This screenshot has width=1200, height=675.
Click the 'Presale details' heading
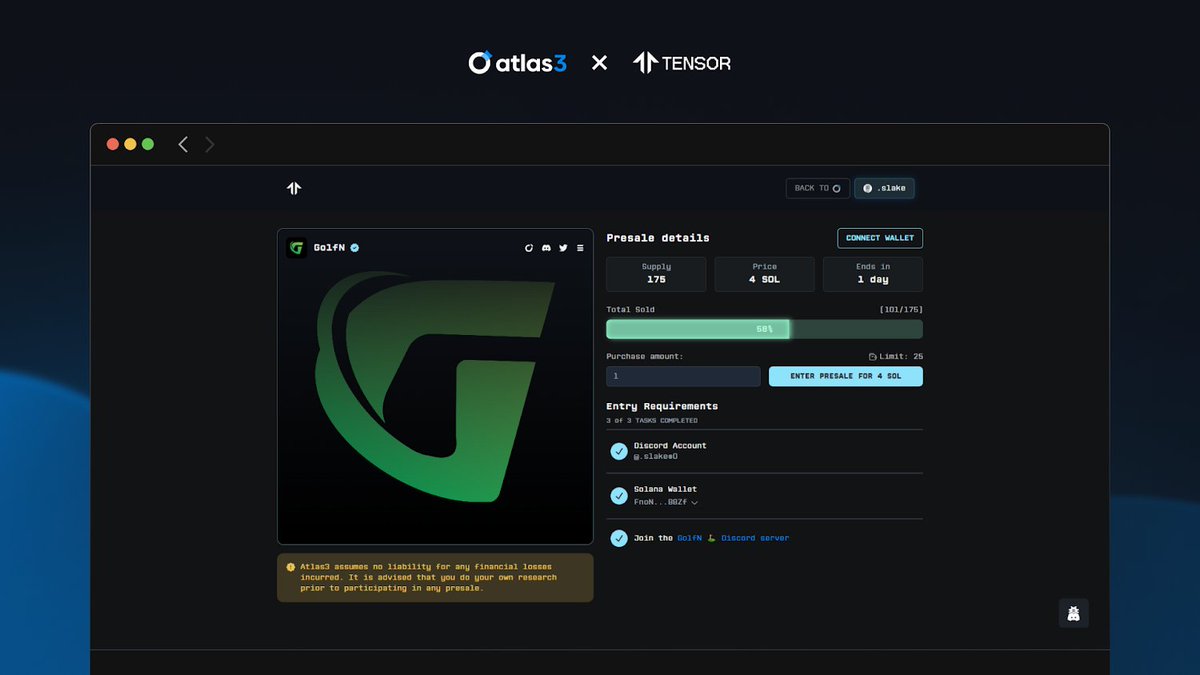[x=658, y=238]
